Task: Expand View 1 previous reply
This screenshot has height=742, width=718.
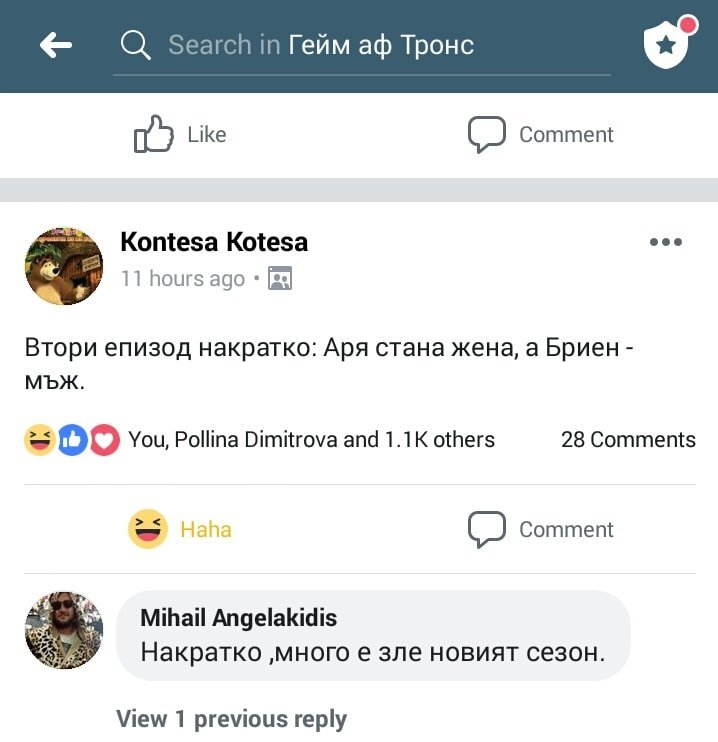Action: [231, 719]
